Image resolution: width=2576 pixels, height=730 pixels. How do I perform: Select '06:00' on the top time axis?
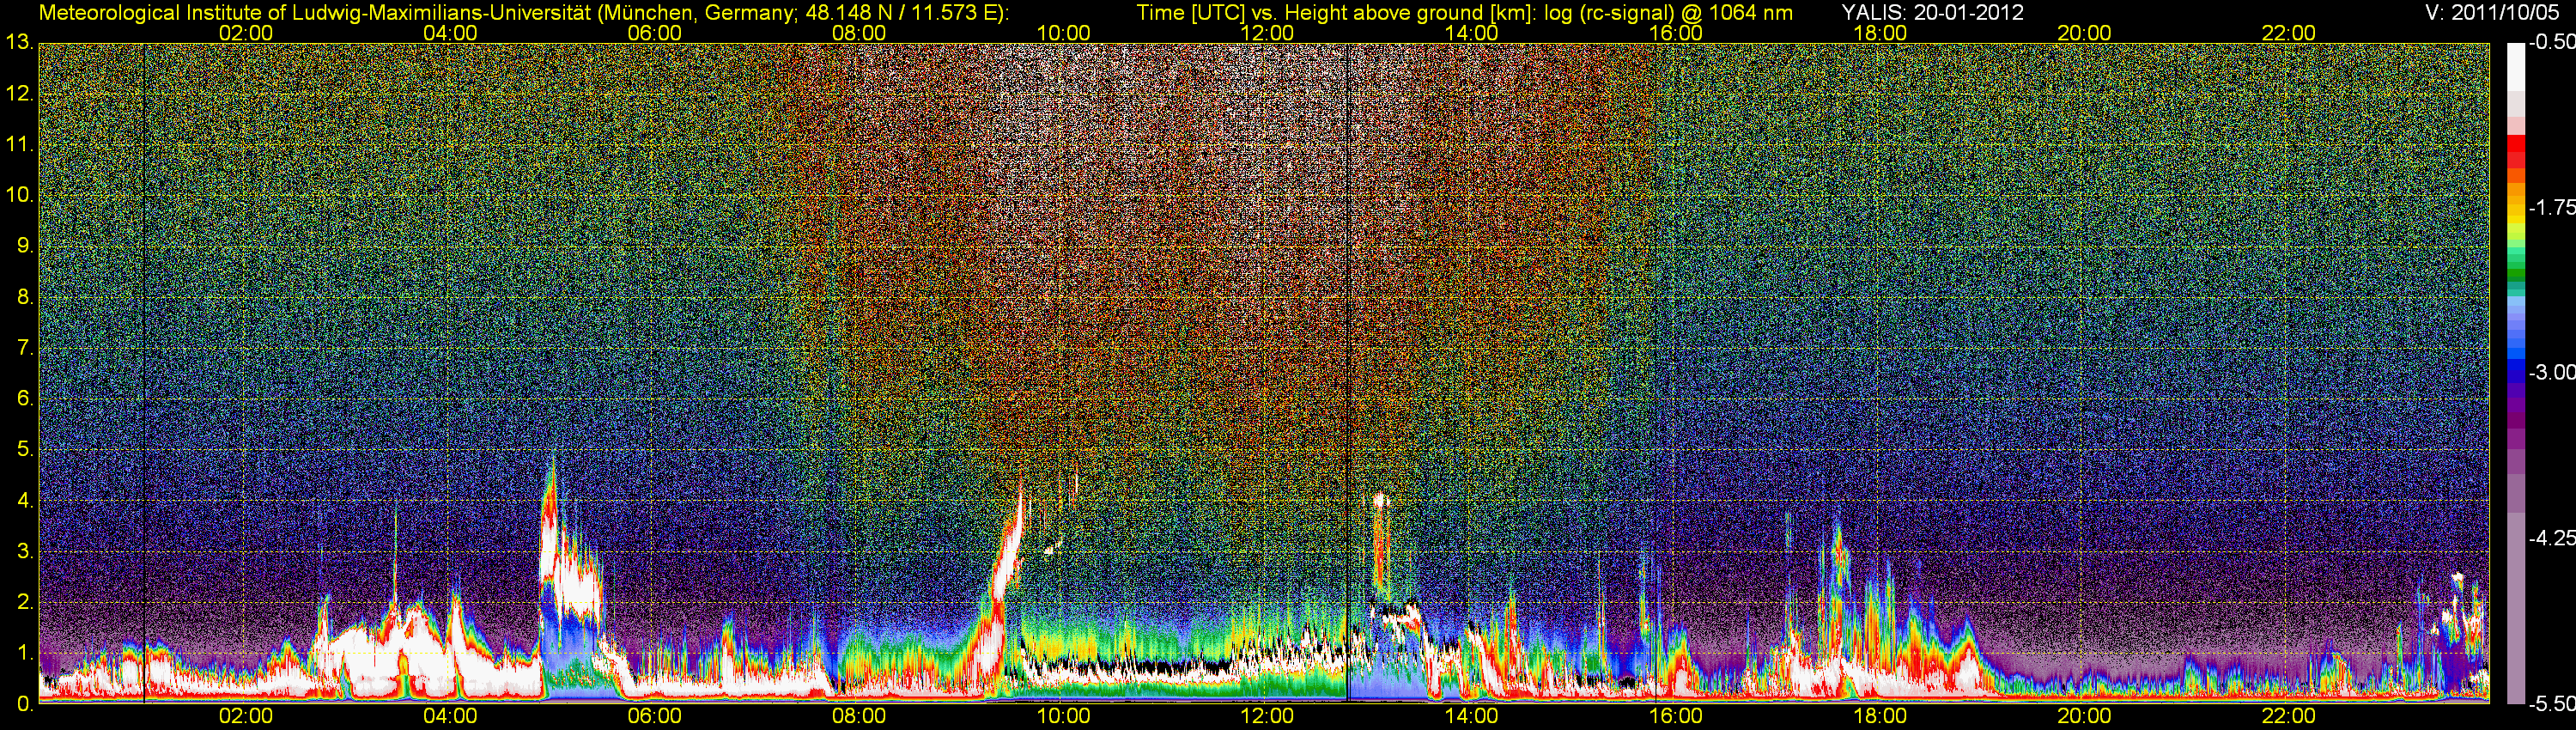click(x=655, y=33)
